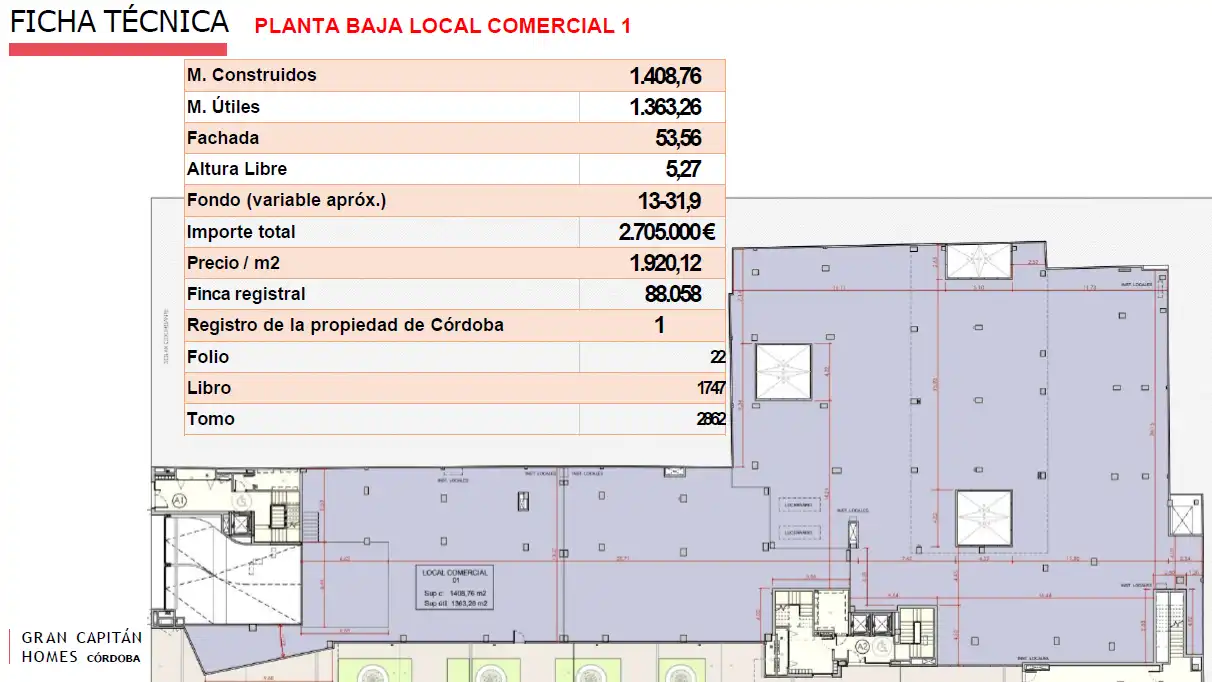The image size is (1212, 682).
Task: Click the 'Fondo (variable apróx.)' label
Action: [x=286, y=200]
